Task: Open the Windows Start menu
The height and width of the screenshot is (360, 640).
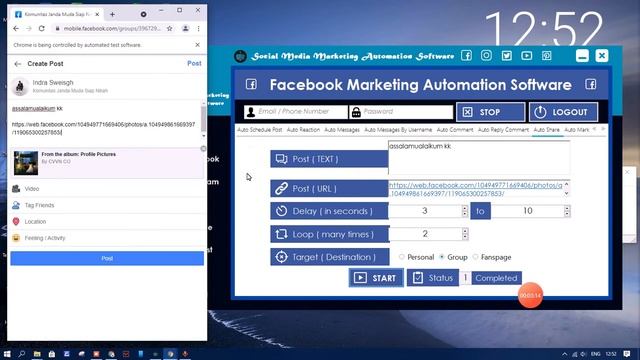Action: 7,354
